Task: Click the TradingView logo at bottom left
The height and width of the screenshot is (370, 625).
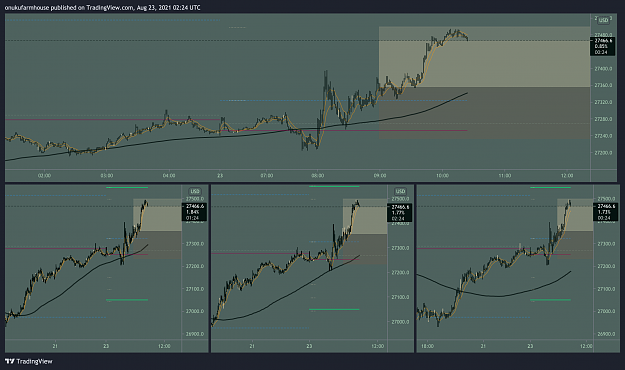Action: (29, 361)
